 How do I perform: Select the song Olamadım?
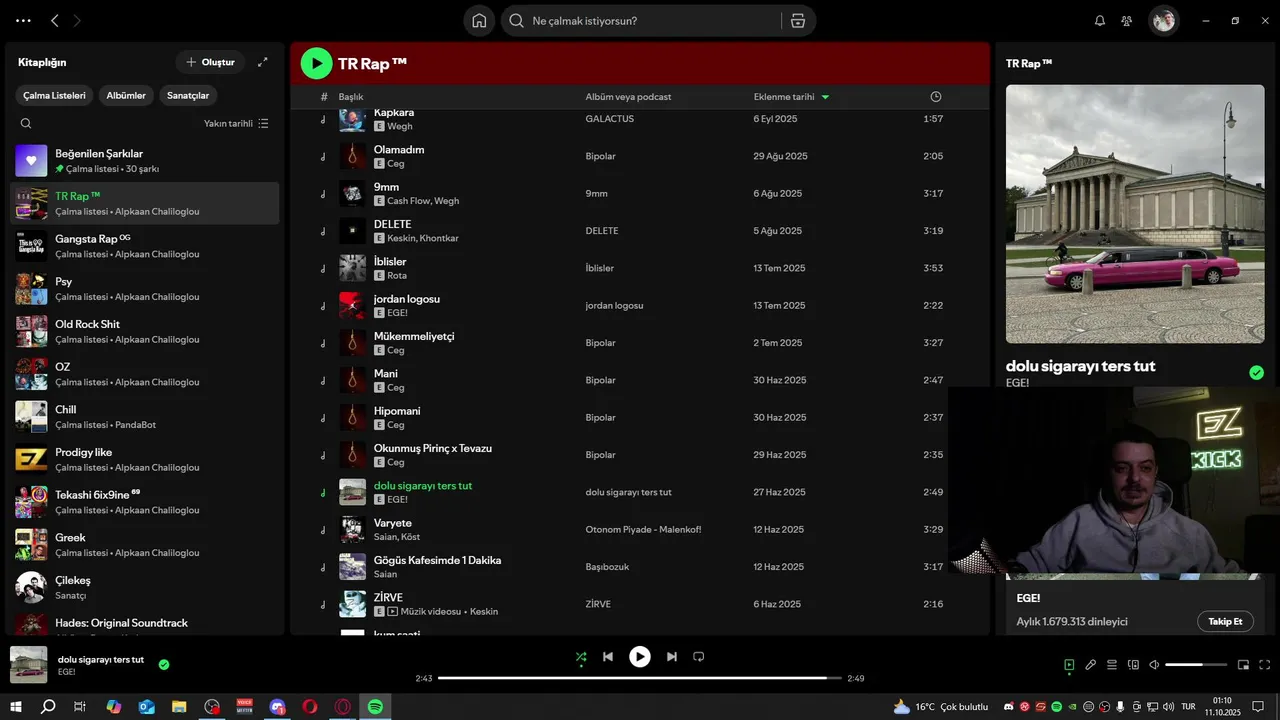pyautogui.click(x=399, y=150)
